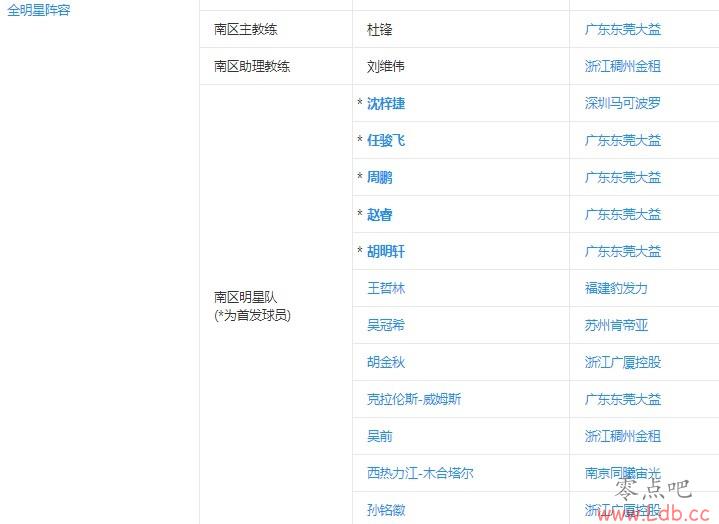The image size is (719, 524).
Task: Open player link 胡明轩
Action: [x=386, y=251]
